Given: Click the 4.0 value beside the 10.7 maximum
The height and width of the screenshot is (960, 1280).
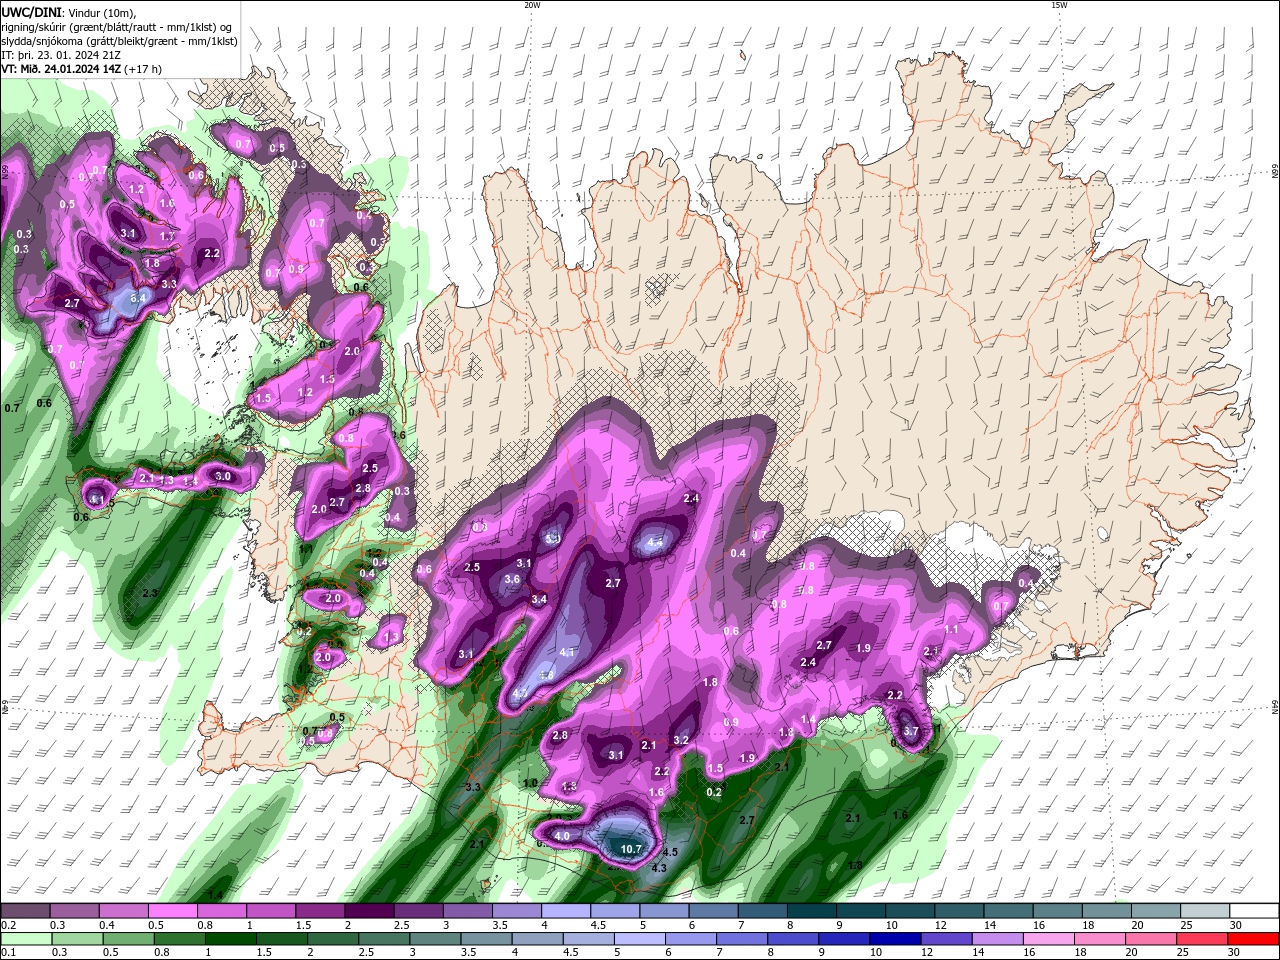Looking at the screenshot, I should tap(562, 836).
